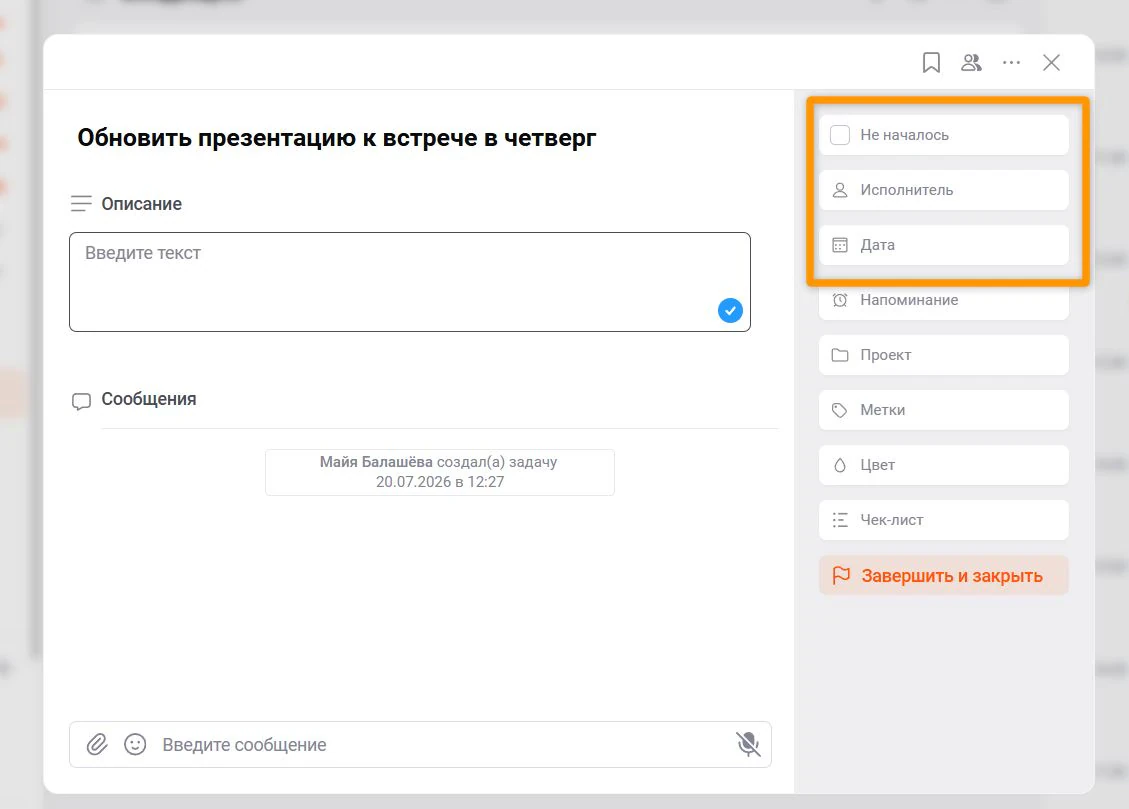Pick a task color via 'Цвет'
This screenshot has width=1129, height=809.
943,465
